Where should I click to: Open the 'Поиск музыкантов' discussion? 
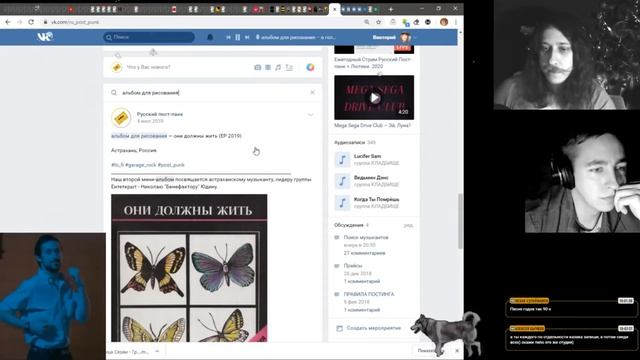click(x=366, y=238)
